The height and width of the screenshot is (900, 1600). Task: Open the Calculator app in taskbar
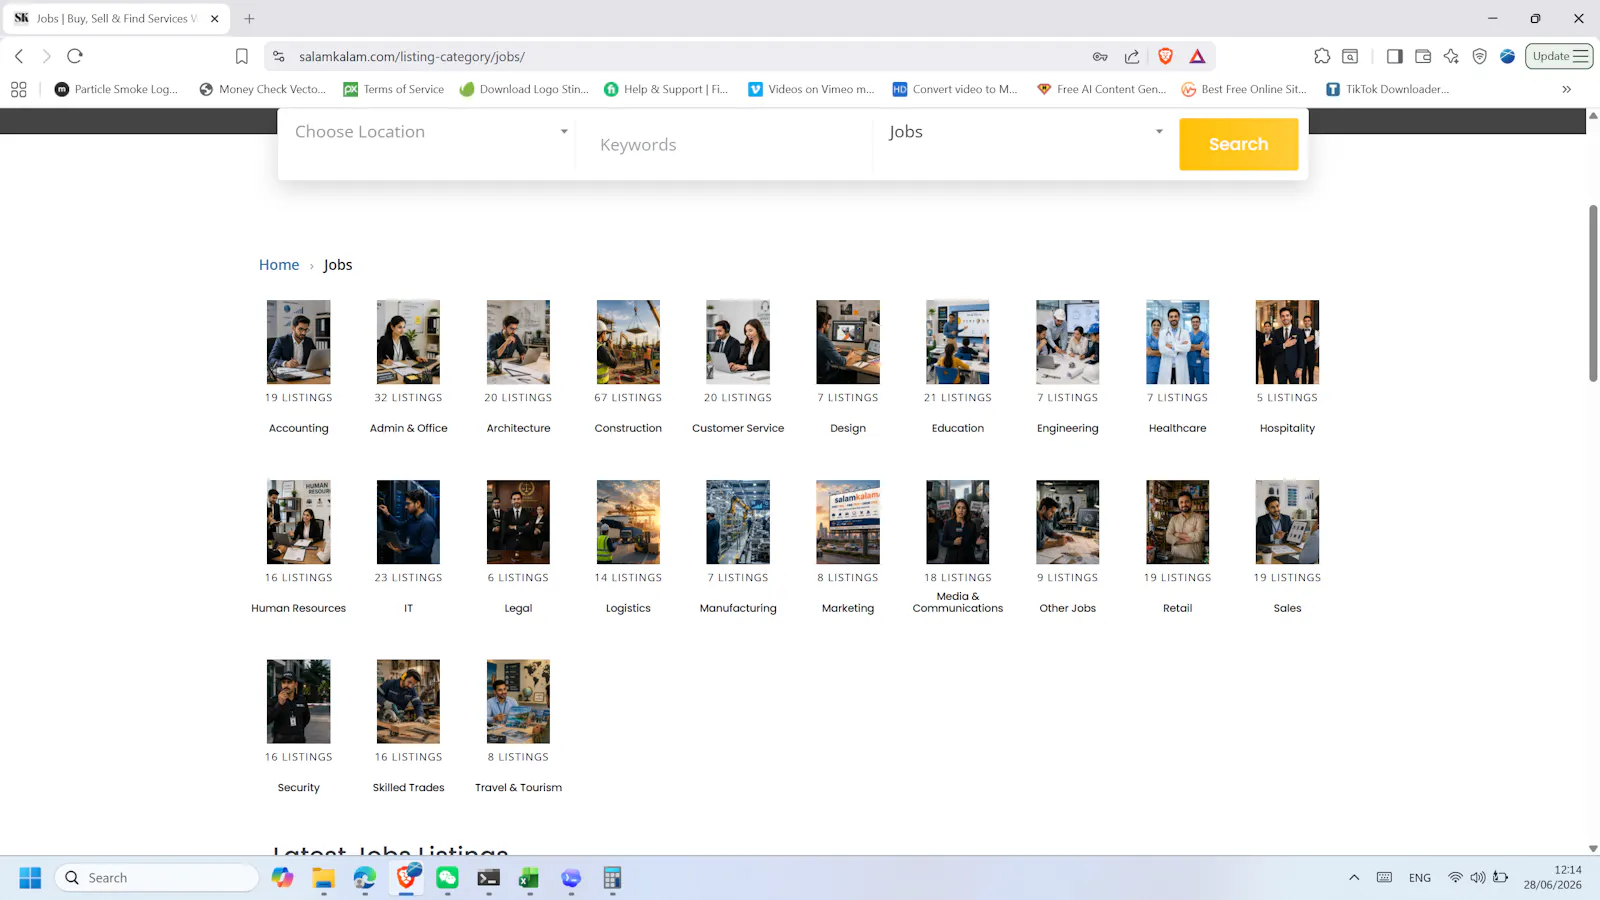(x=612, y=878)
